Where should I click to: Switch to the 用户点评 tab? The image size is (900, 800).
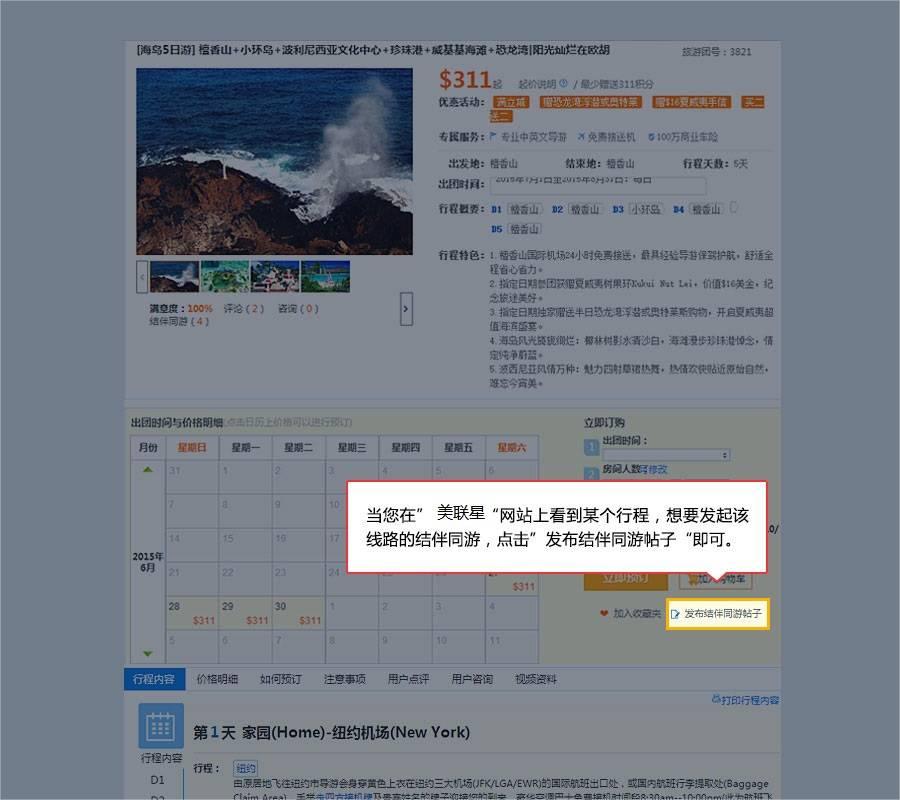tap(408, 679)
